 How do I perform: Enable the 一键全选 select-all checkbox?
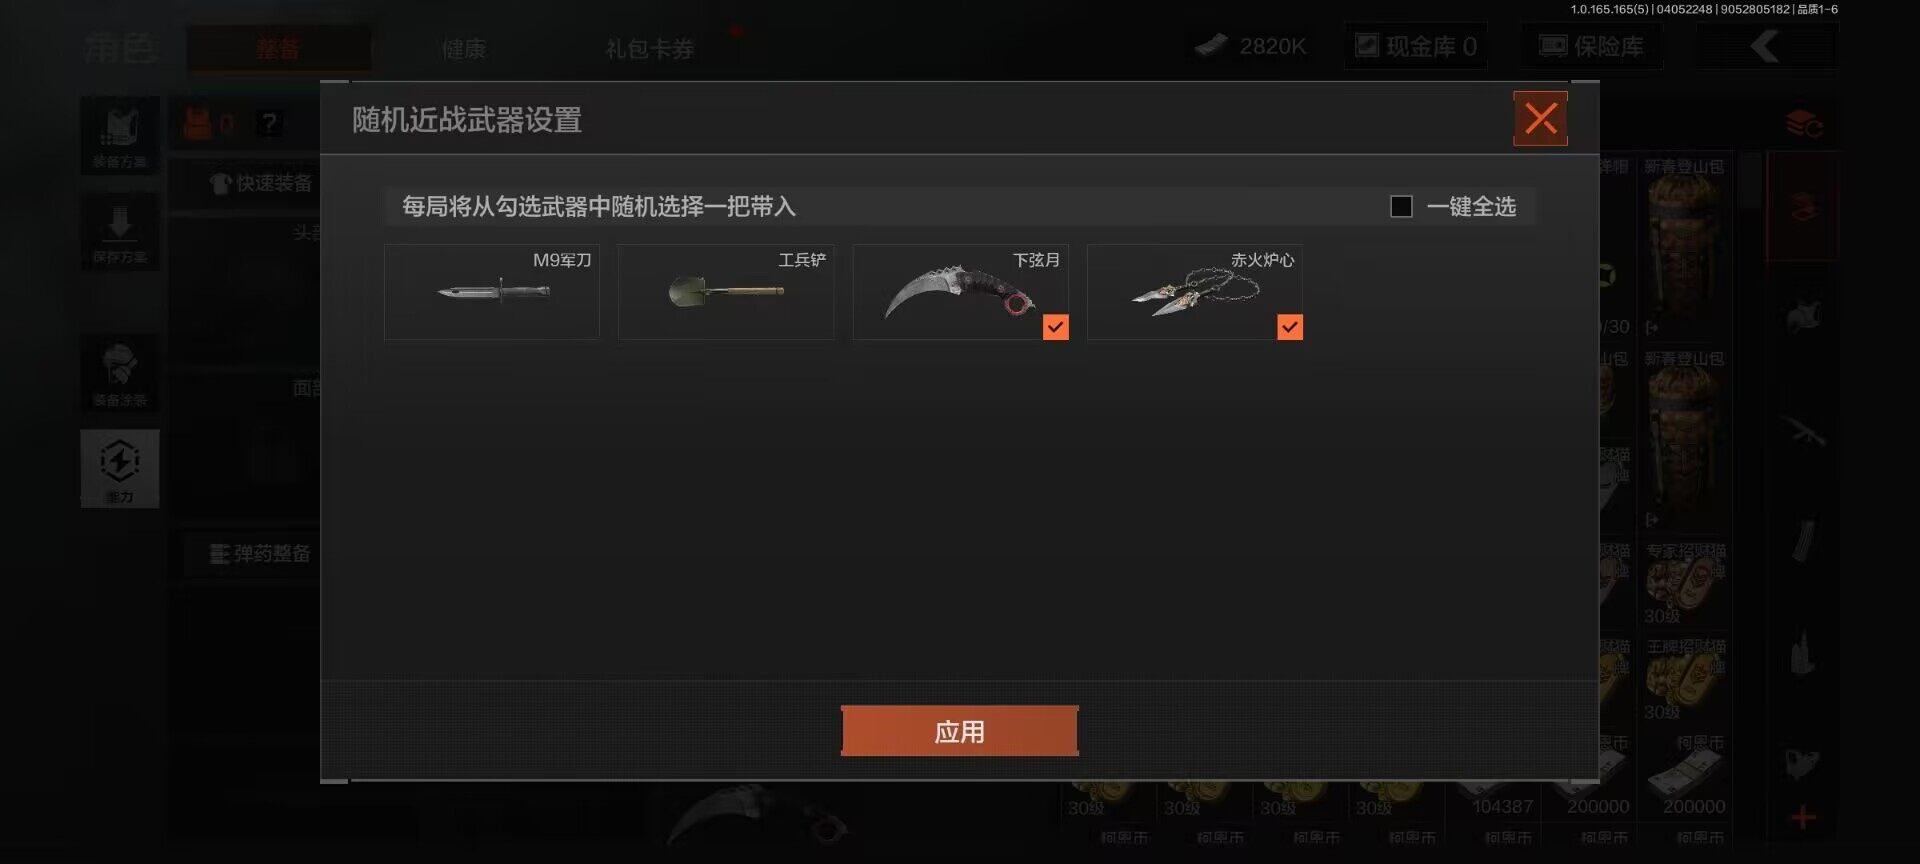coord(1401,206)
